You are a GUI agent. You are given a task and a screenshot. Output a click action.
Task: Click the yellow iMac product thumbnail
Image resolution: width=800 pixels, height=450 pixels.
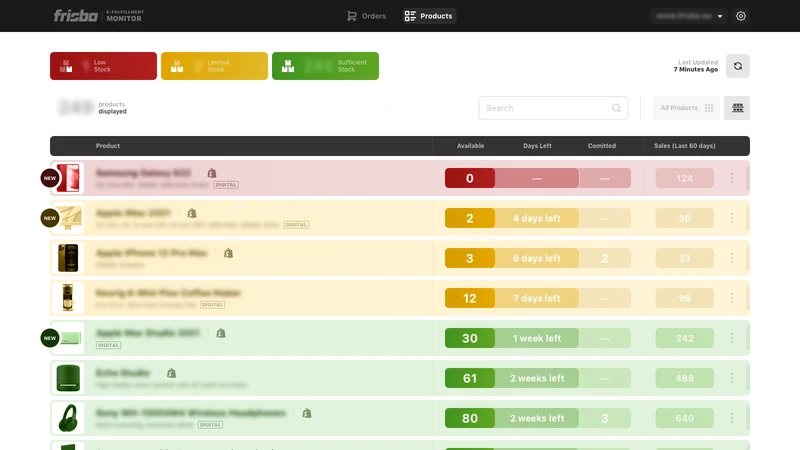[x=68, y=218]
